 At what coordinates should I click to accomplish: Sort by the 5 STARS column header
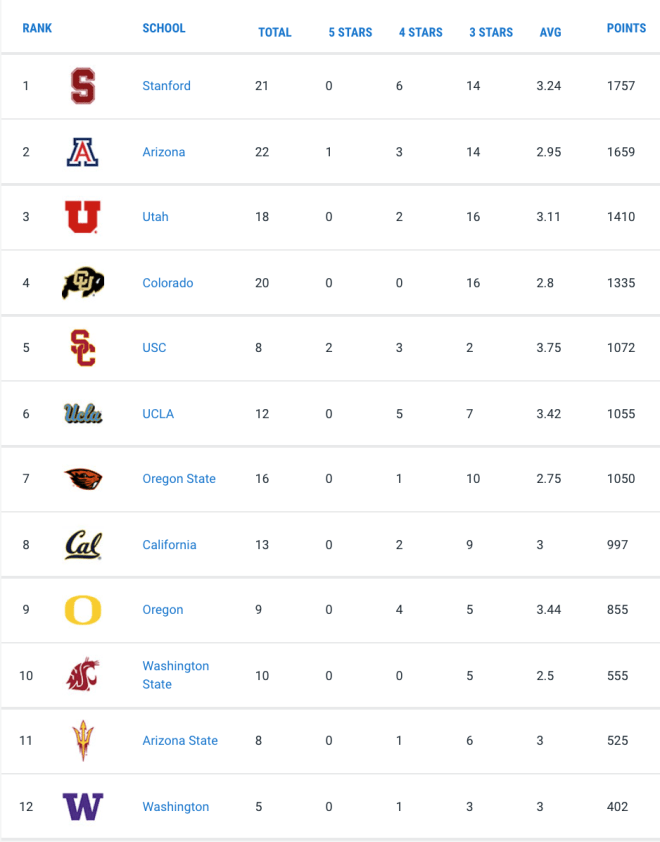click(350, 32)
